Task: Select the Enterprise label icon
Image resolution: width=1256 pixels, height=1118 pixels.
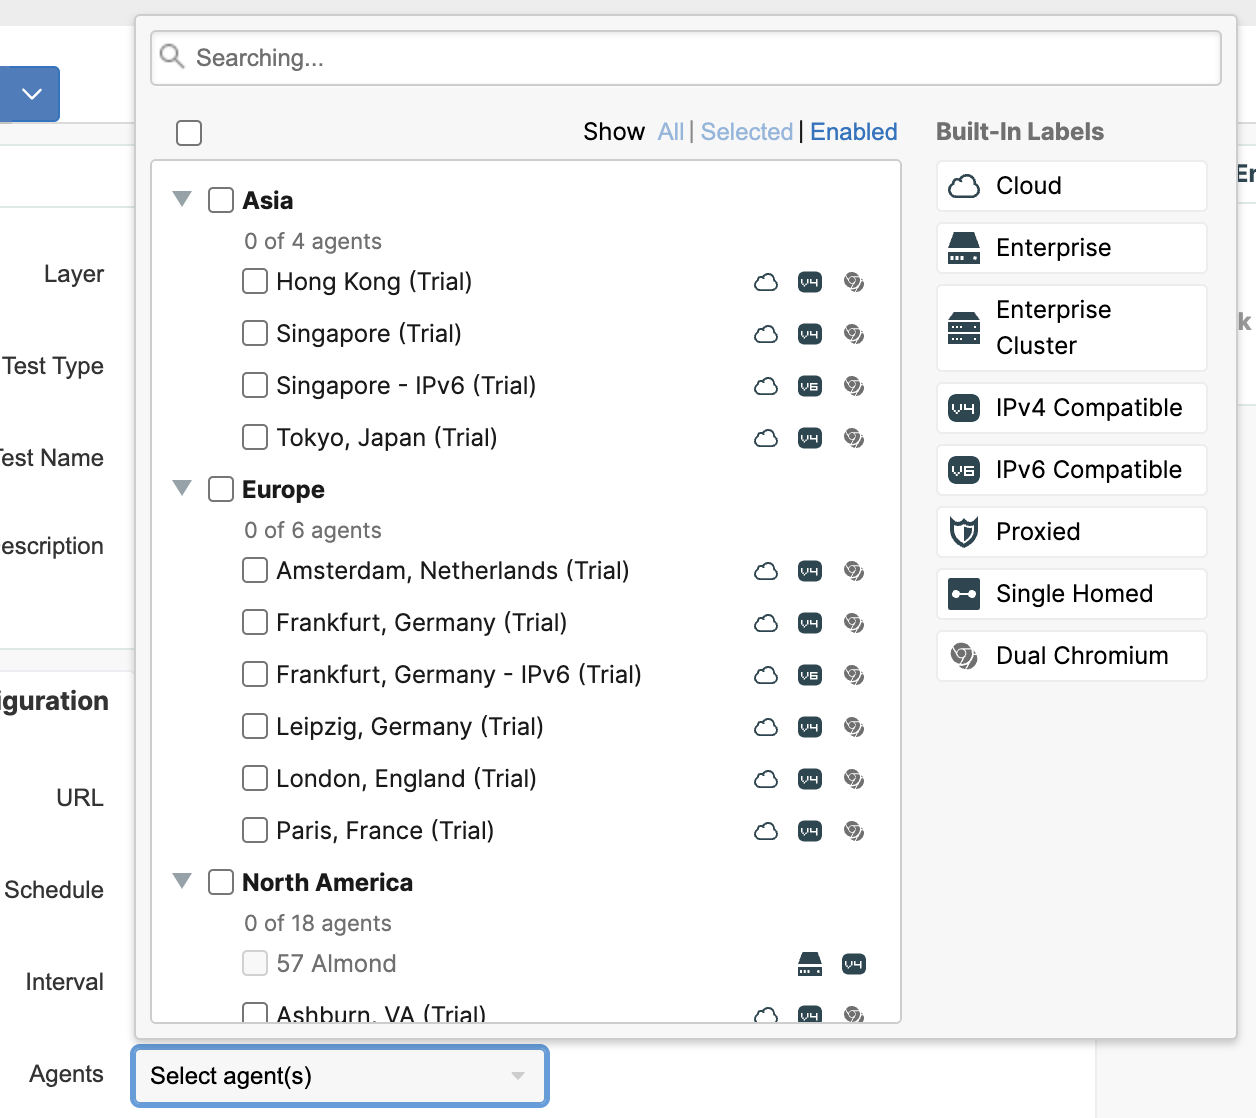Action: pyautogui.click(x=964, y=248)
